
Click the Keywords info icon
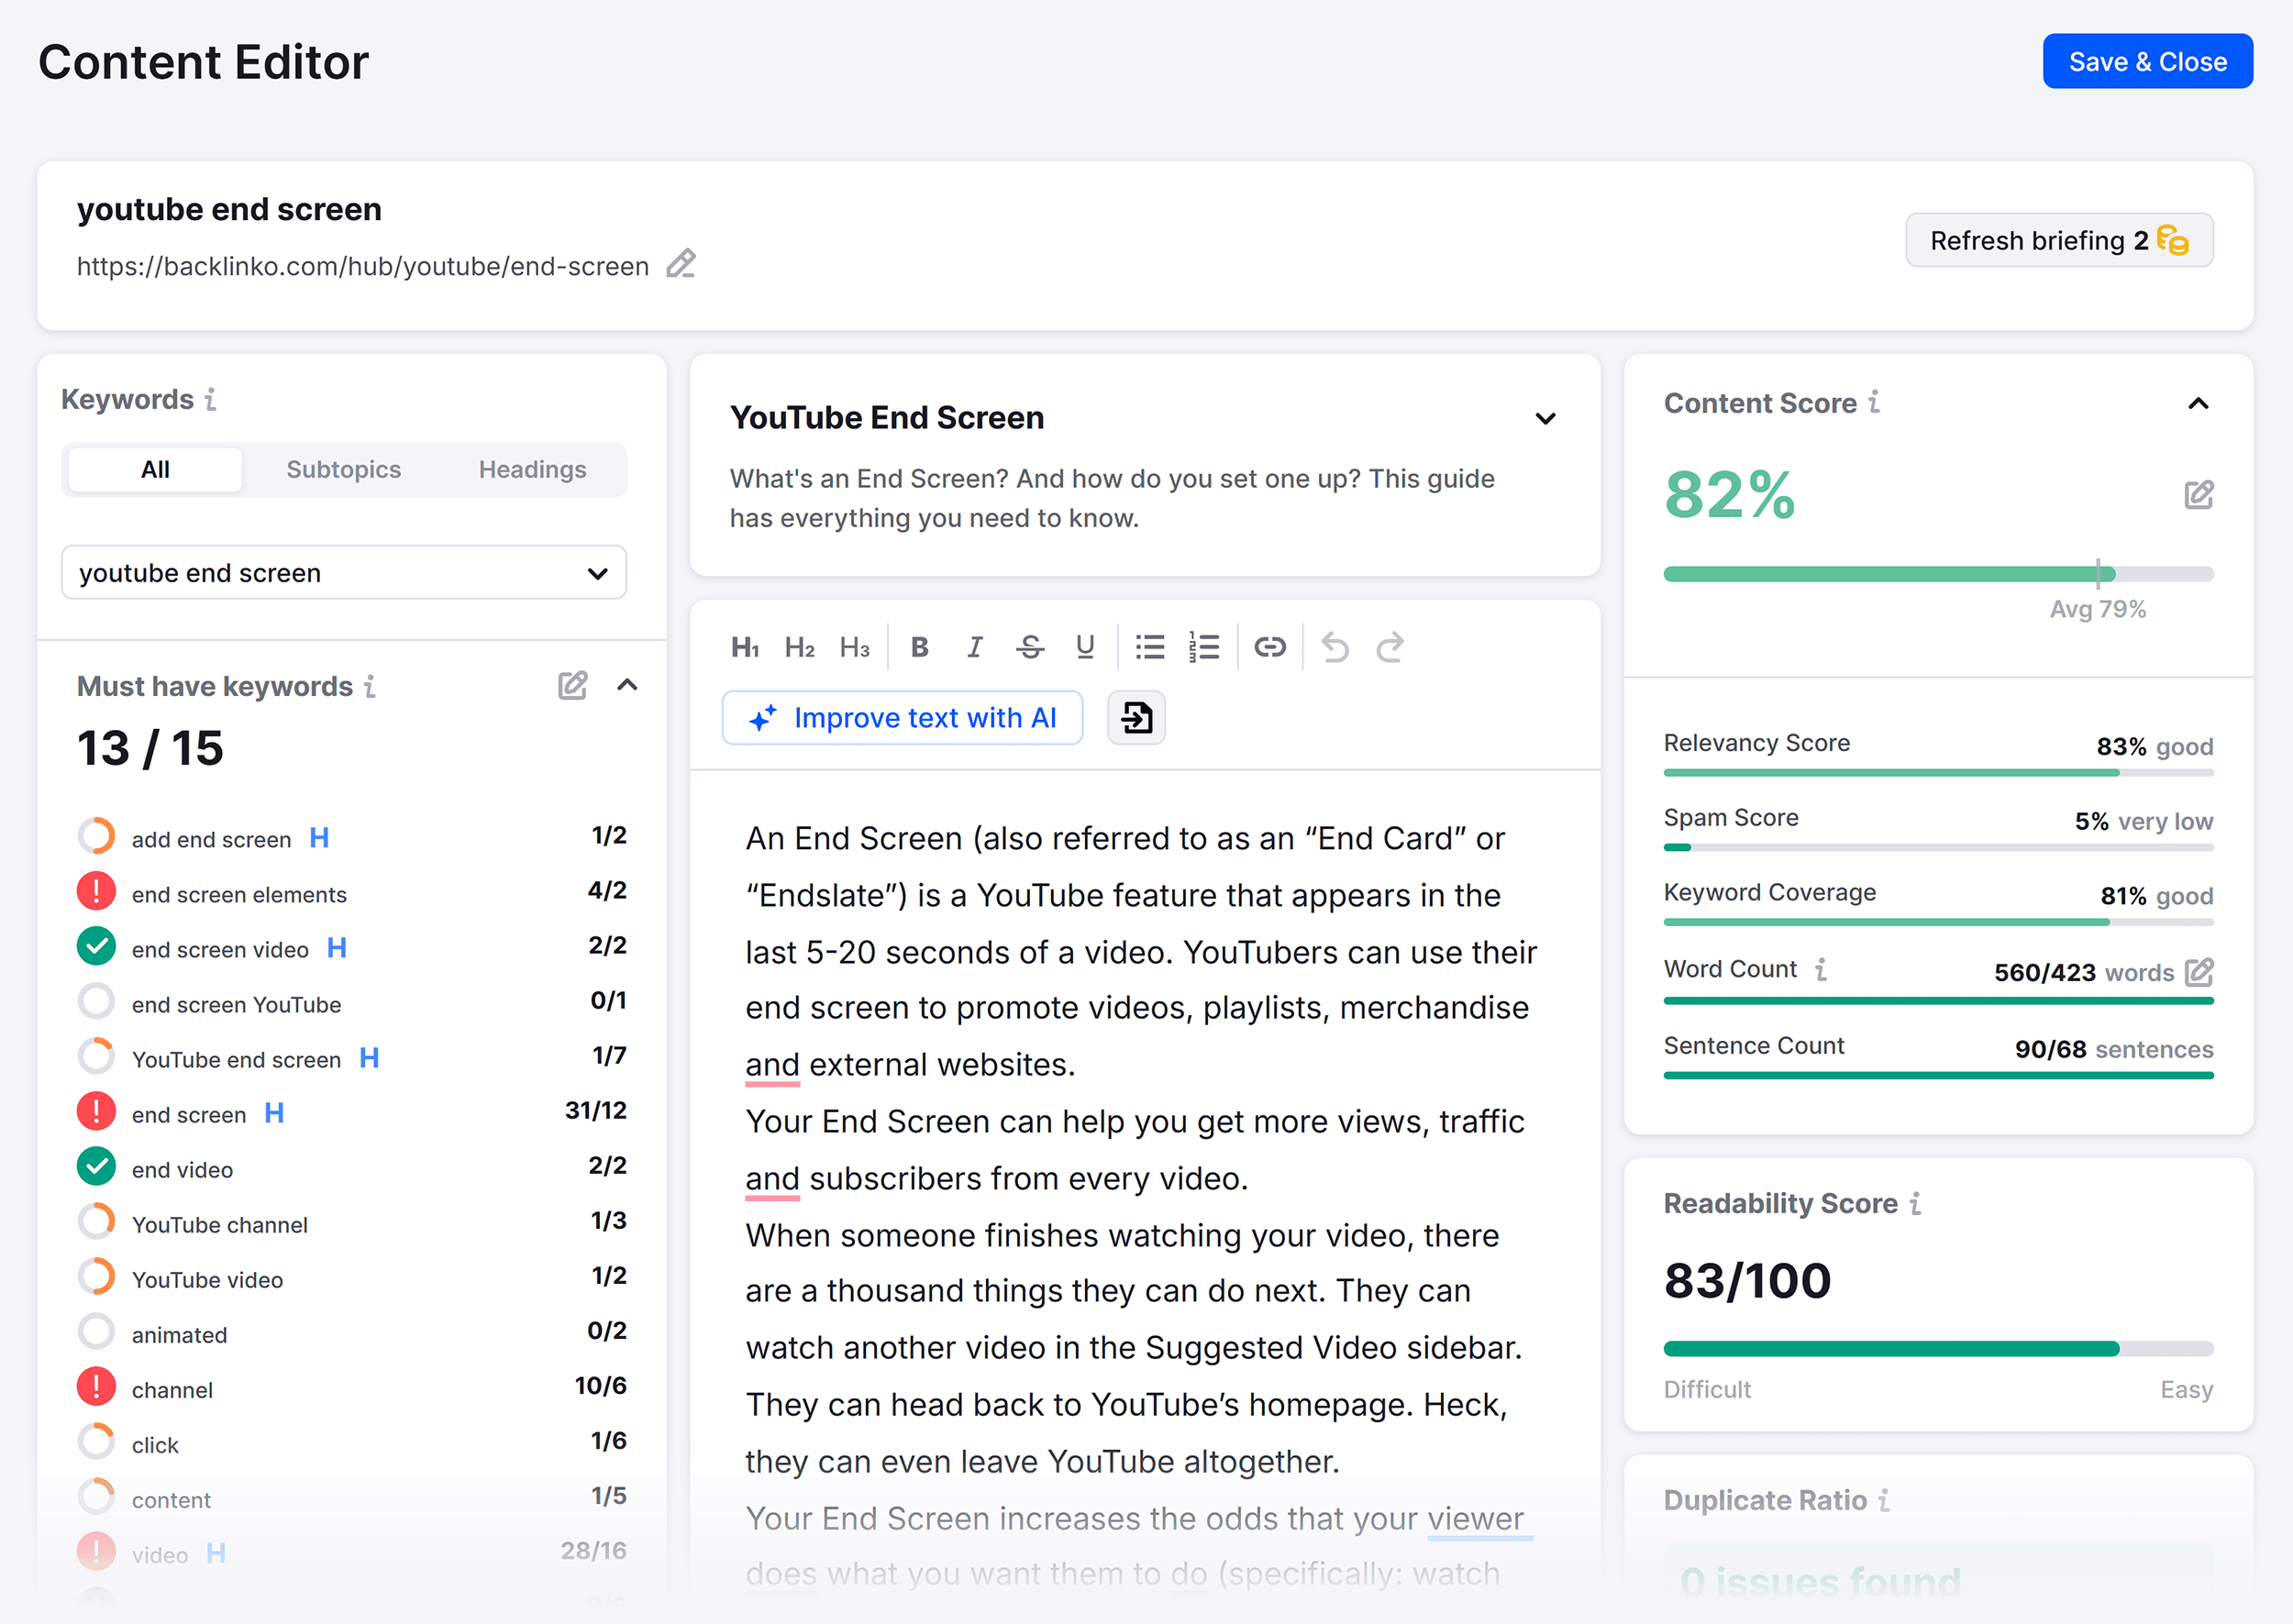pos(211,399)
